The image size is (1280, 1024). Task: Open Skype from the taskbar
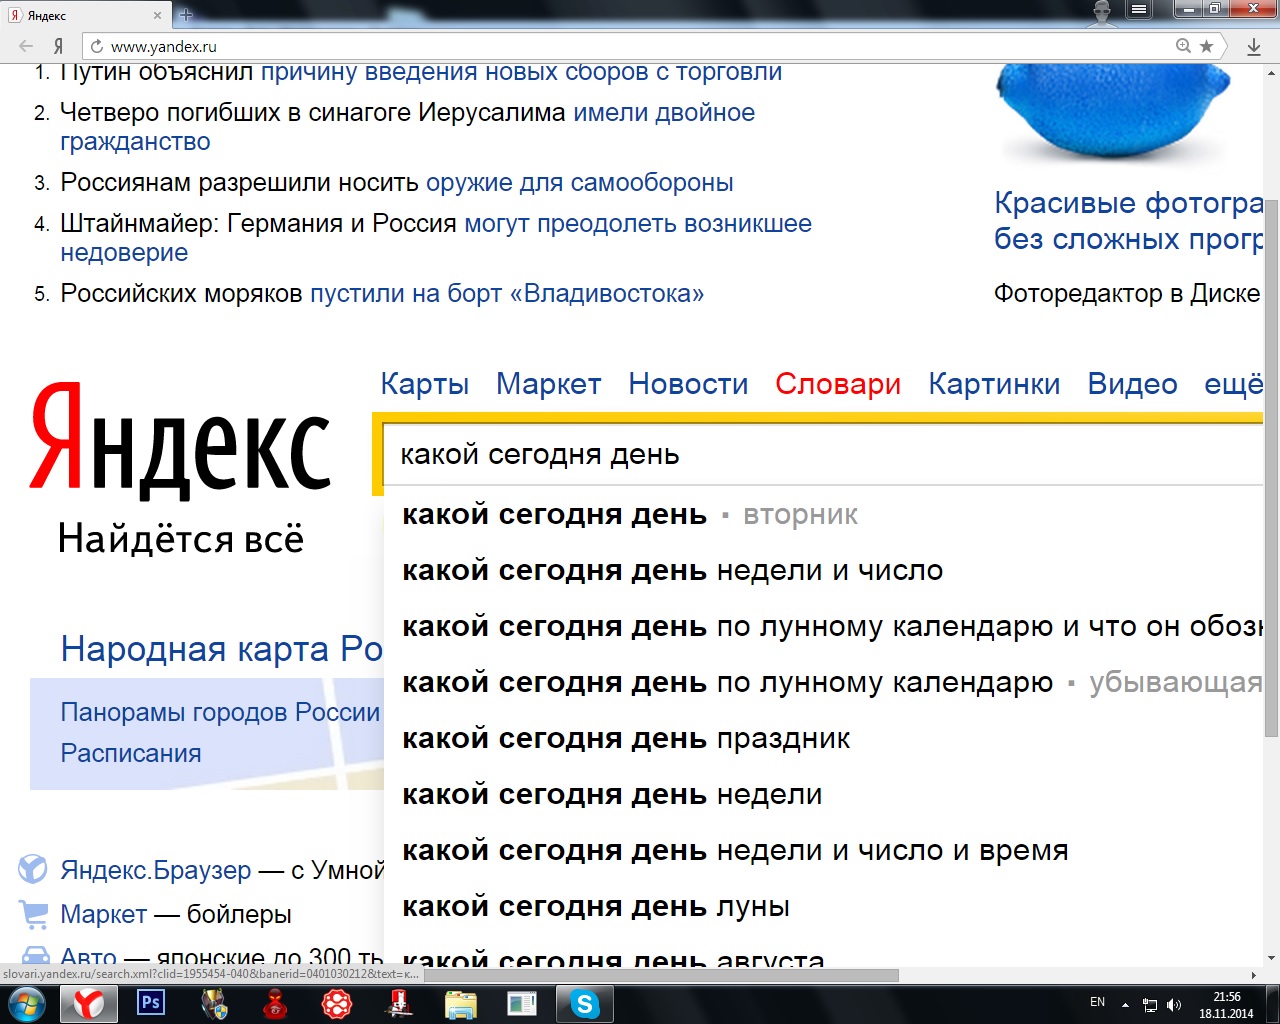point(584,1004)
